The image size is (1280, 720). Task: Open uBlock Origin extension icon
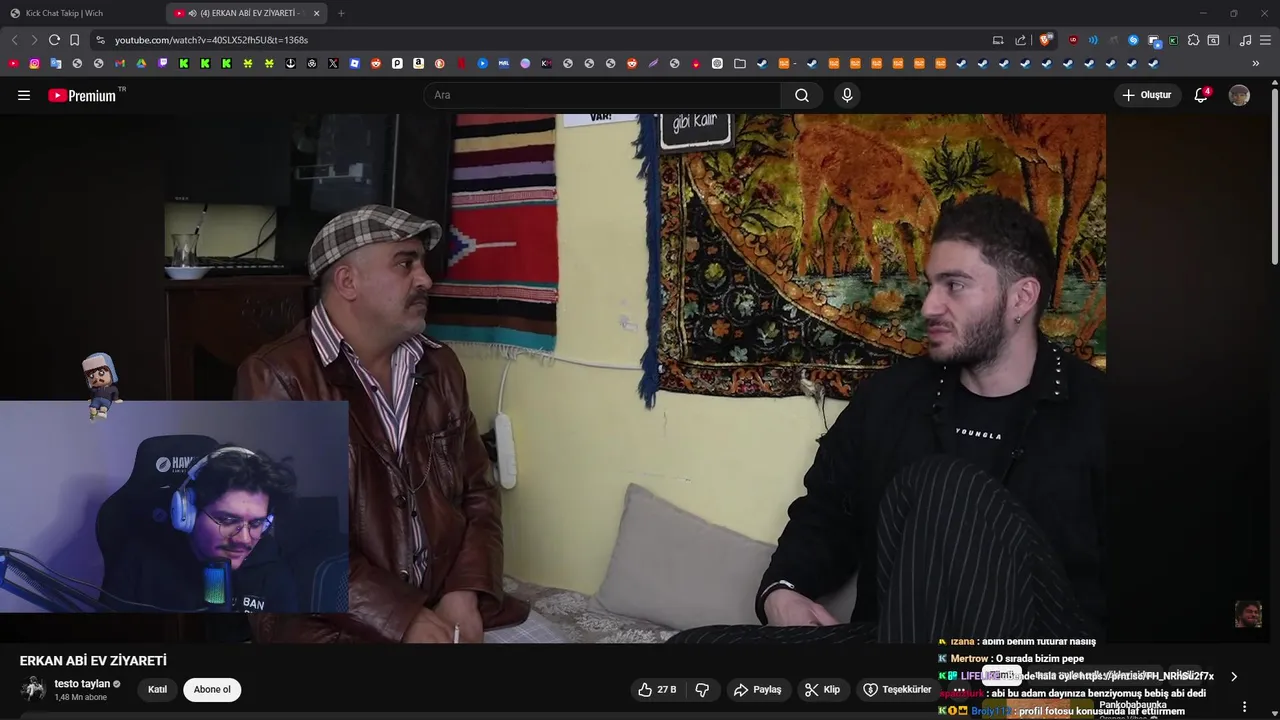pyautogui.click(x=1073, y=40)
